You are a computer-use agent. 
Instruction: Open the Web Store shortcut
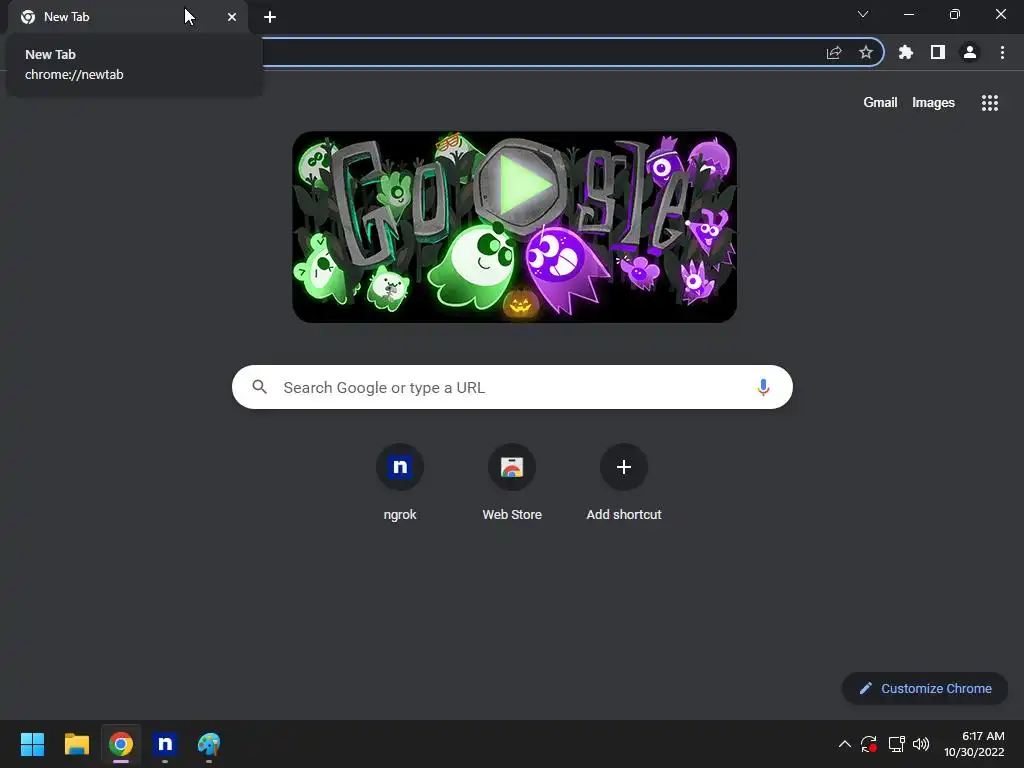pos(512,483)
